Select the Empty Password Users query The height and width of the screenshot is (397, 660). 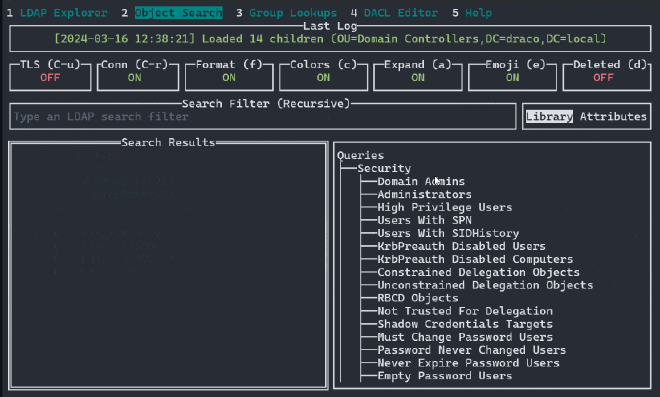(x=444, y=376)
